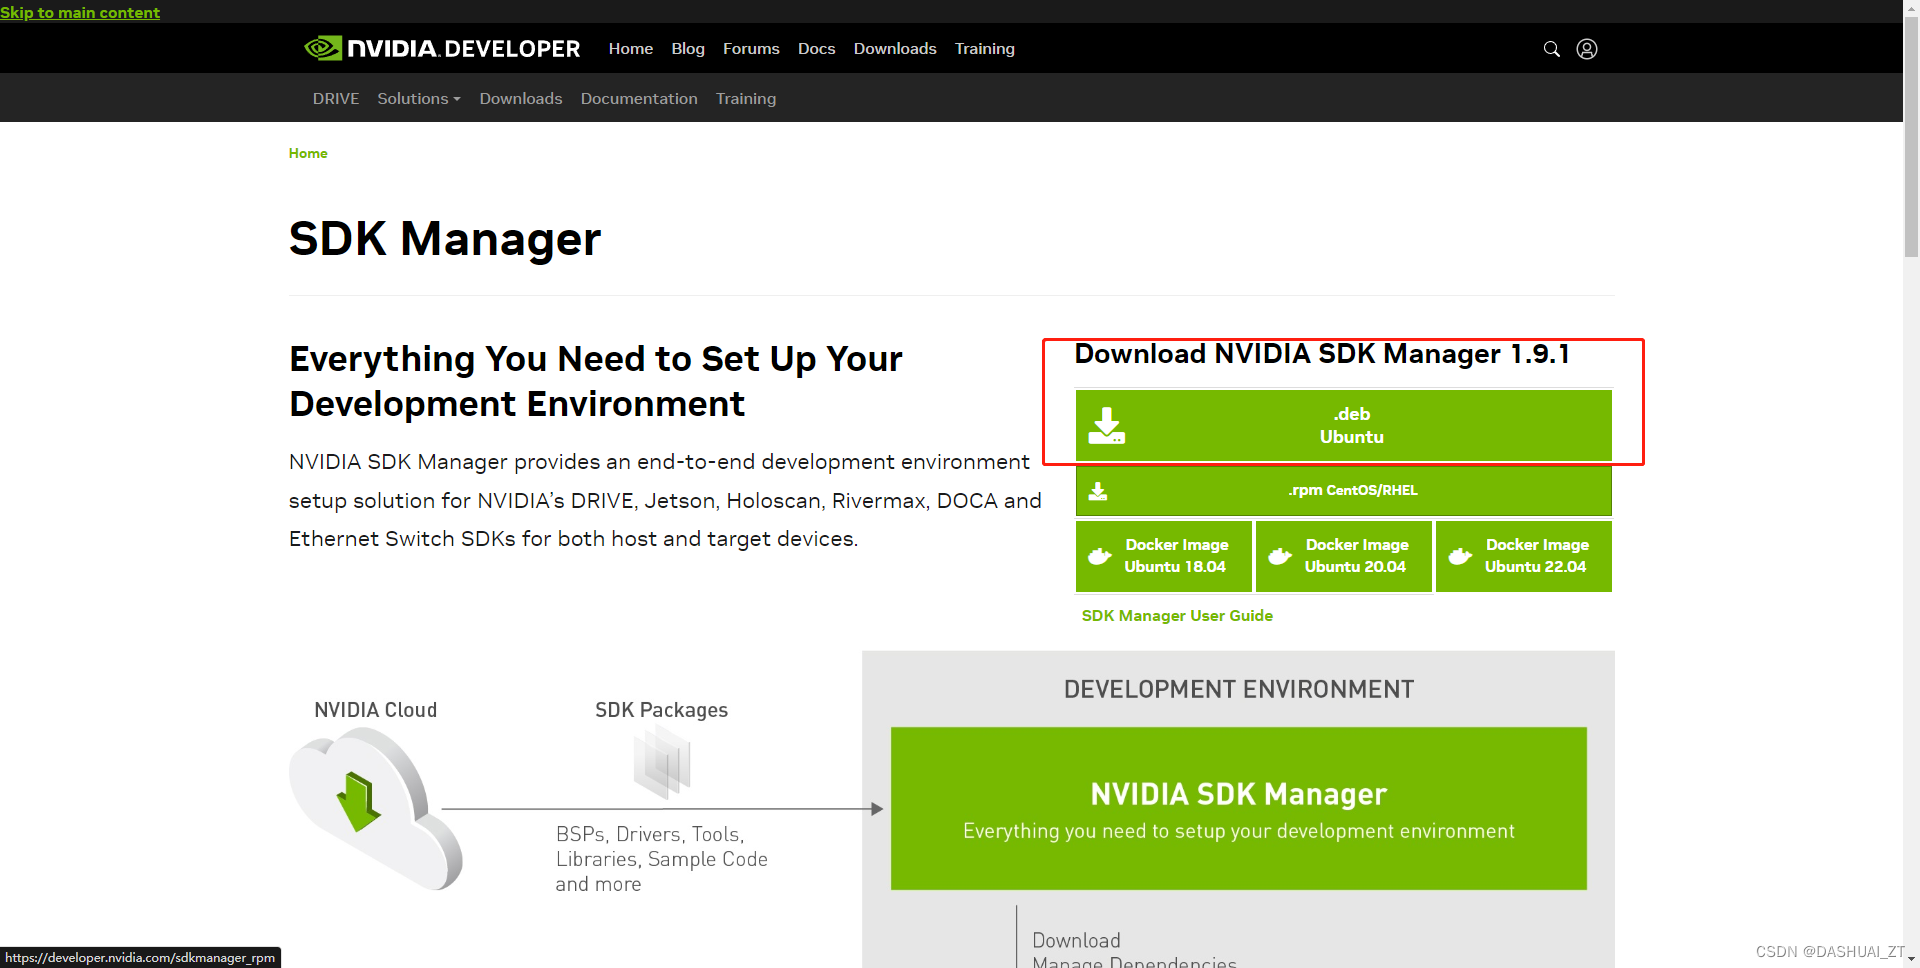Open Home in the top navigation
1920x968 pixels.
(631, 48)
